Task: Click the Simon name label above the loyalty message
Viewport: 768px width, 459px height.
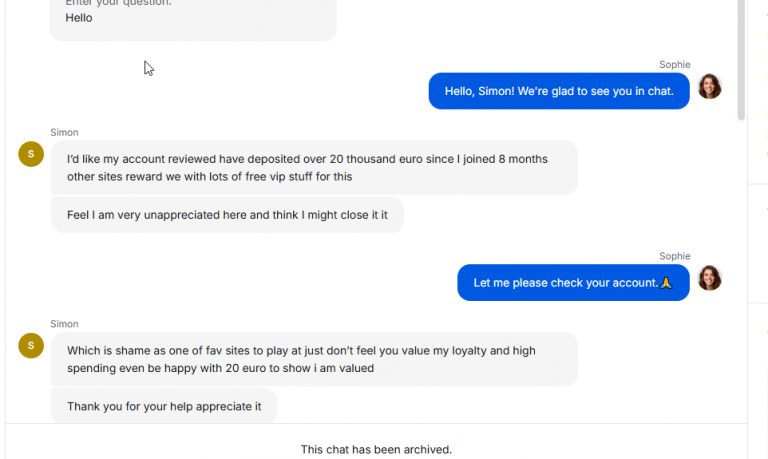Action: 64,324
